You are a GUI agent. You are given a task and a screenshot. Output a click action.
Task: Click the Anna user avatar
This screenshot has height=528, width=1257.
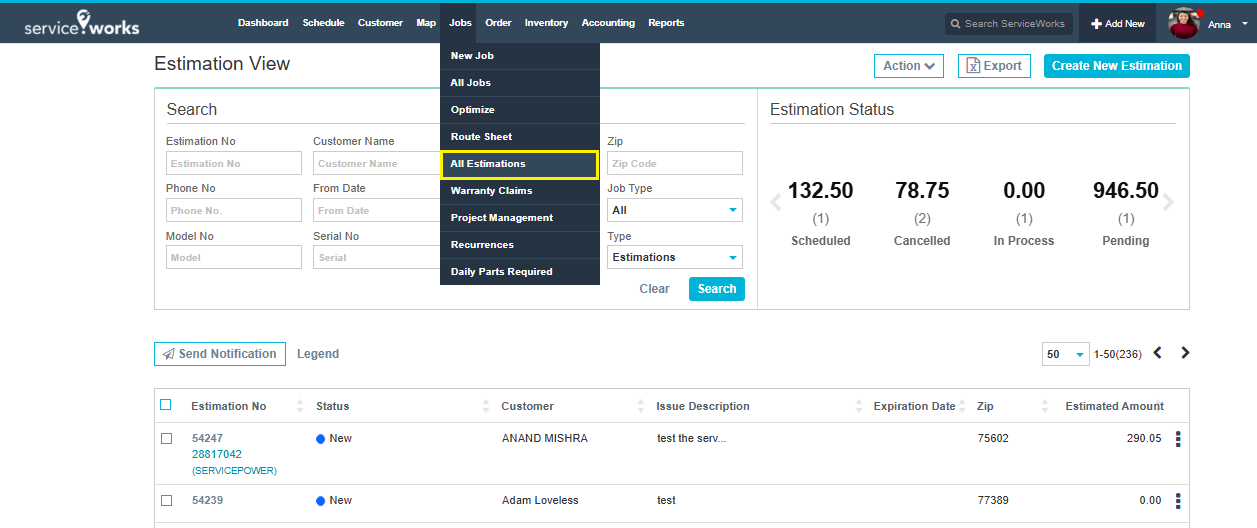1183,23
